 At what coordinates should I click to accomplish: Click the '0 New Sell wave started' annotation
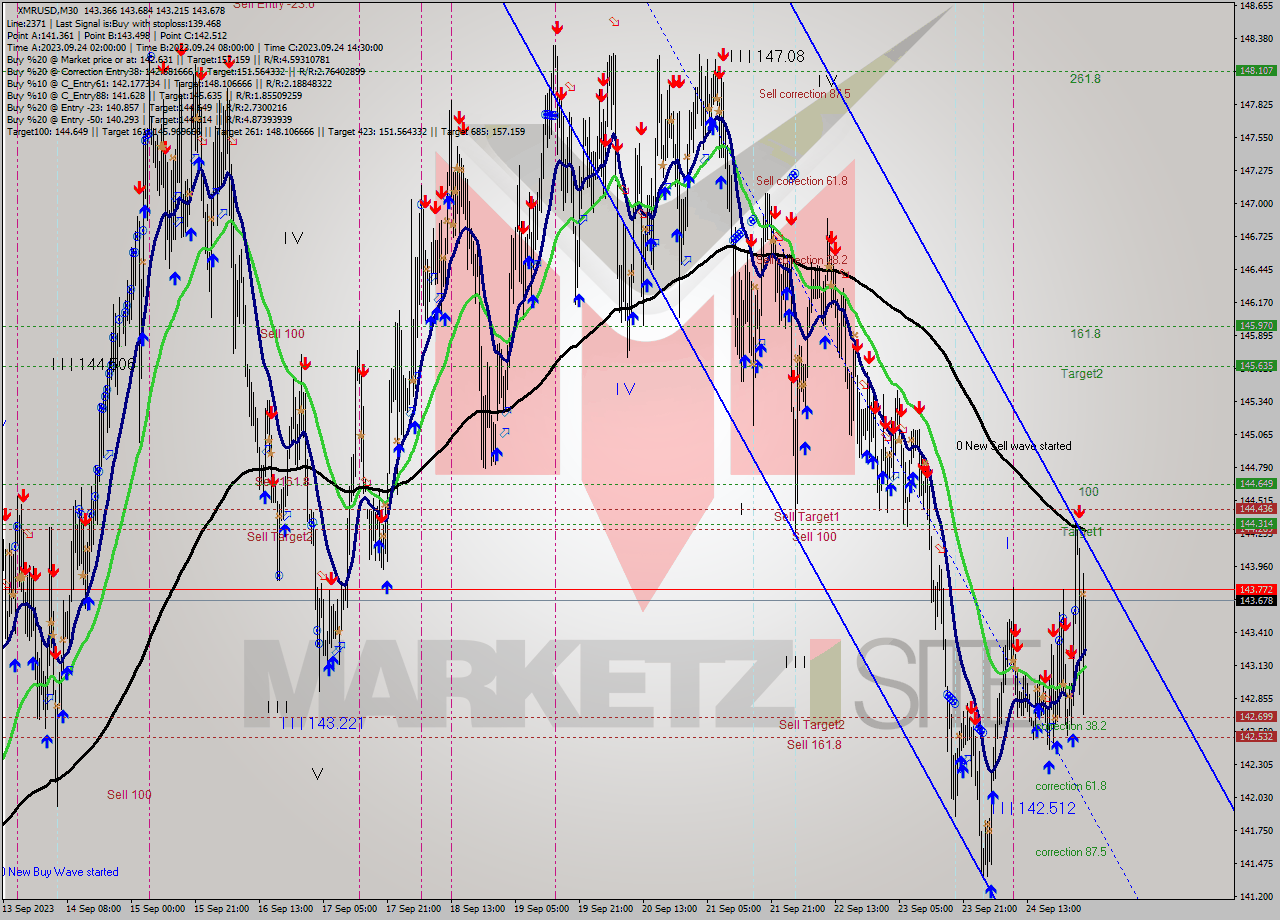[x=1013, y=446]
